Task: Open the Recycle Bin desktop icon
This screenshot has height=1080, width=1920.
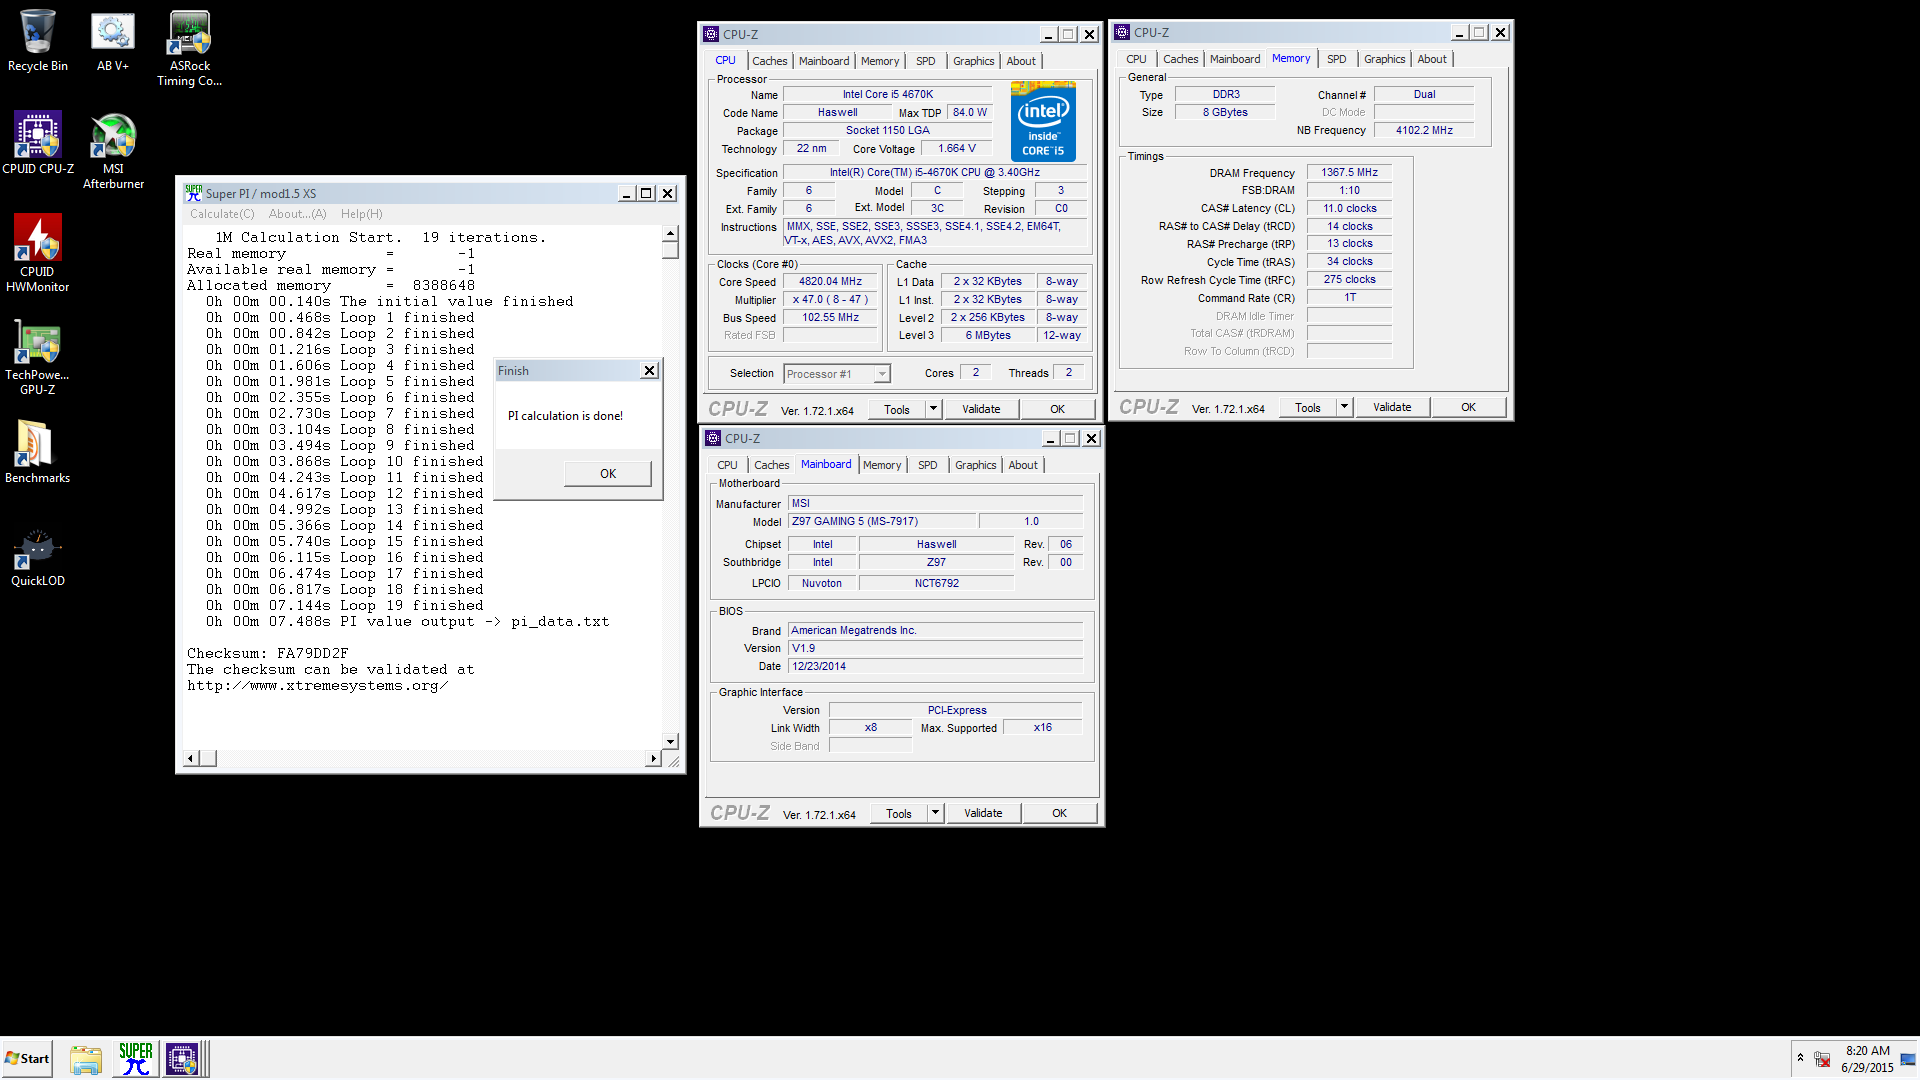Action: pyautogui.click(x=37, y=41)
